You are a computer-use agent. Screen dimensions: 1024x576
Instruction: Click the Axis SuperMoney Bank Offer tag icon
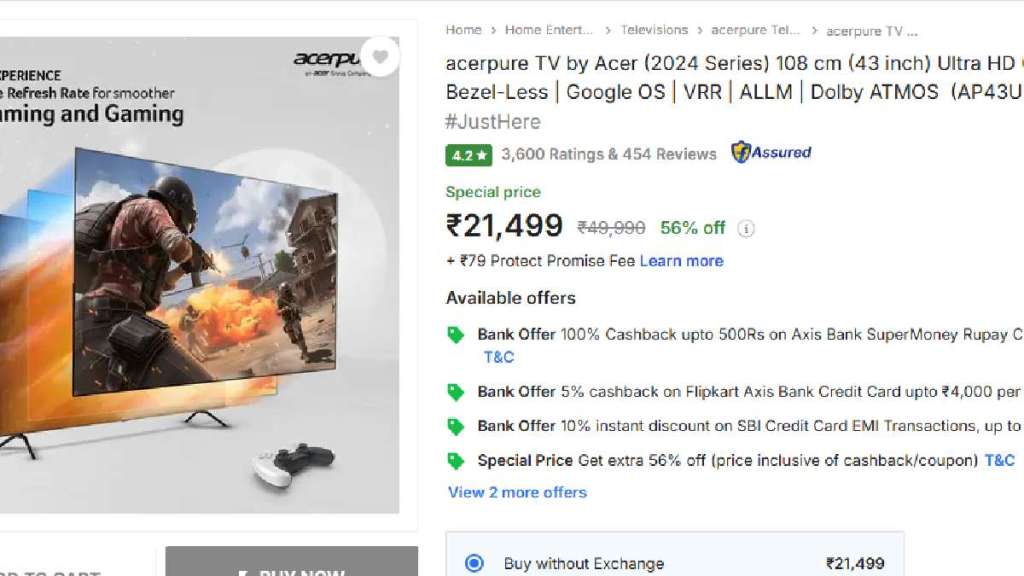[456, 335]
